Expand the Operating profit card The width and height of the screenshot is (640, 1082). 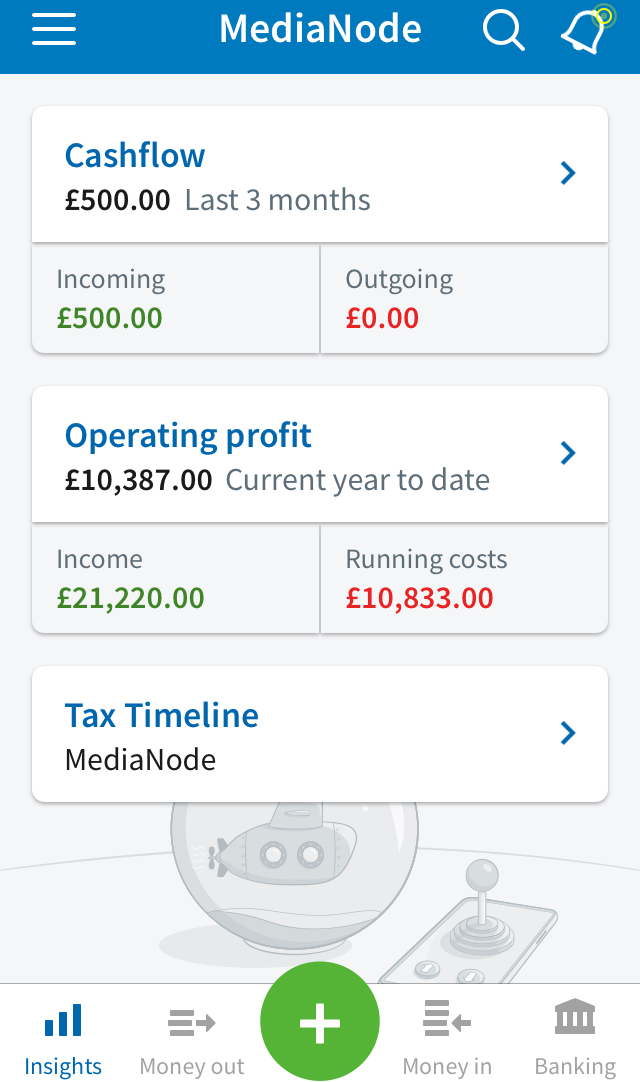point(567,453)
